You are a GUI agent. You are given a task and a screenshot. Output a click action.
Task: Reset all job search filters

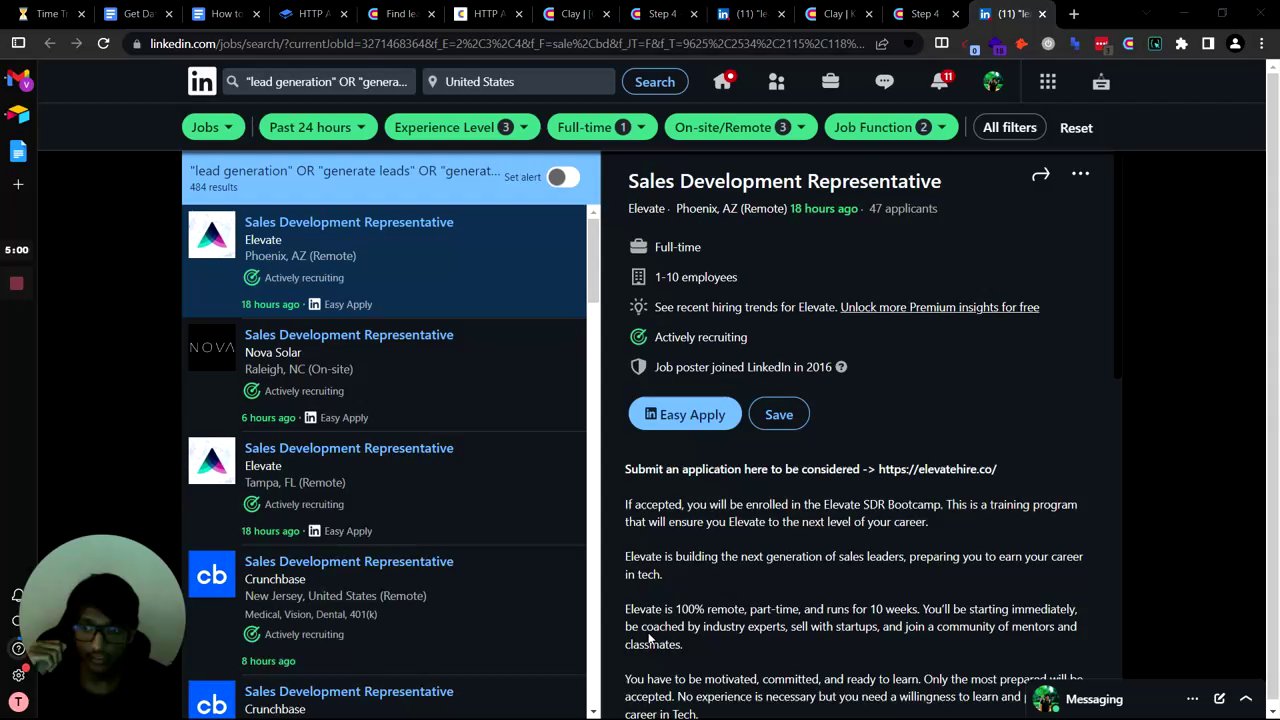pos(1076,128)
